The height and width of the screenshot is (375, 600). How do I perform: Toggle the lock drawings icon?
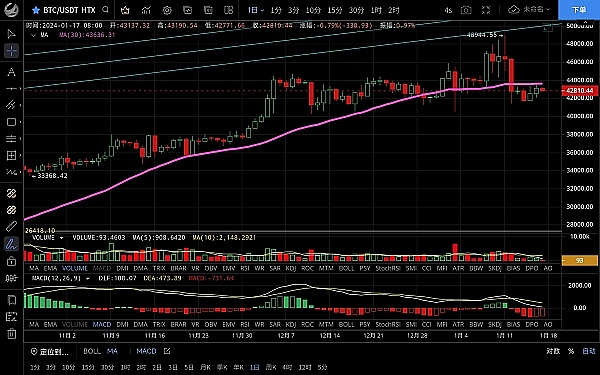pos(11,261)
